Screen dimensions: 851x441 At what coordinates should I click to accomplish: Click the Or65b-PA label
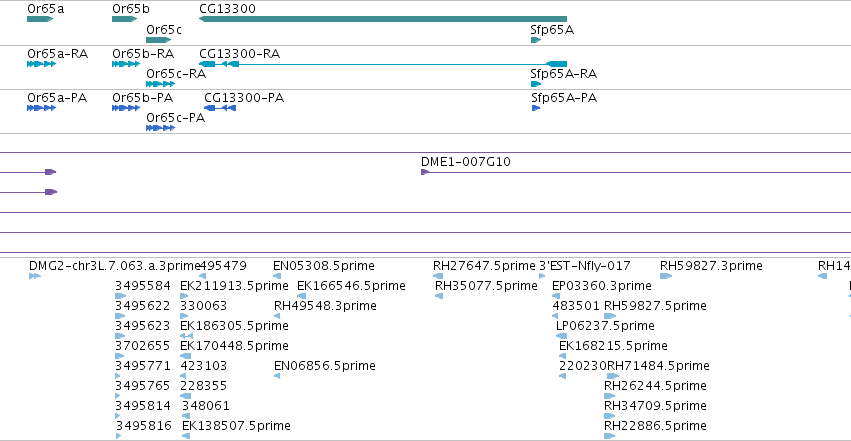143,98
